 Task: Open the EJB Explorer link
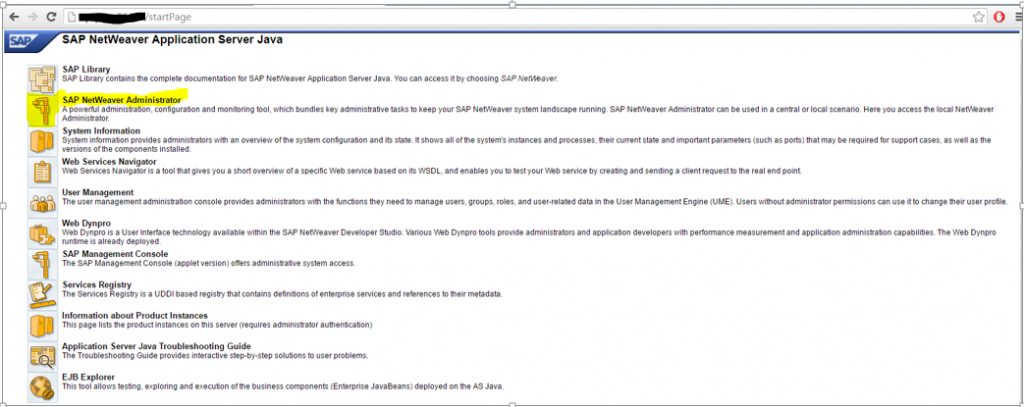(x=88, y=377)
